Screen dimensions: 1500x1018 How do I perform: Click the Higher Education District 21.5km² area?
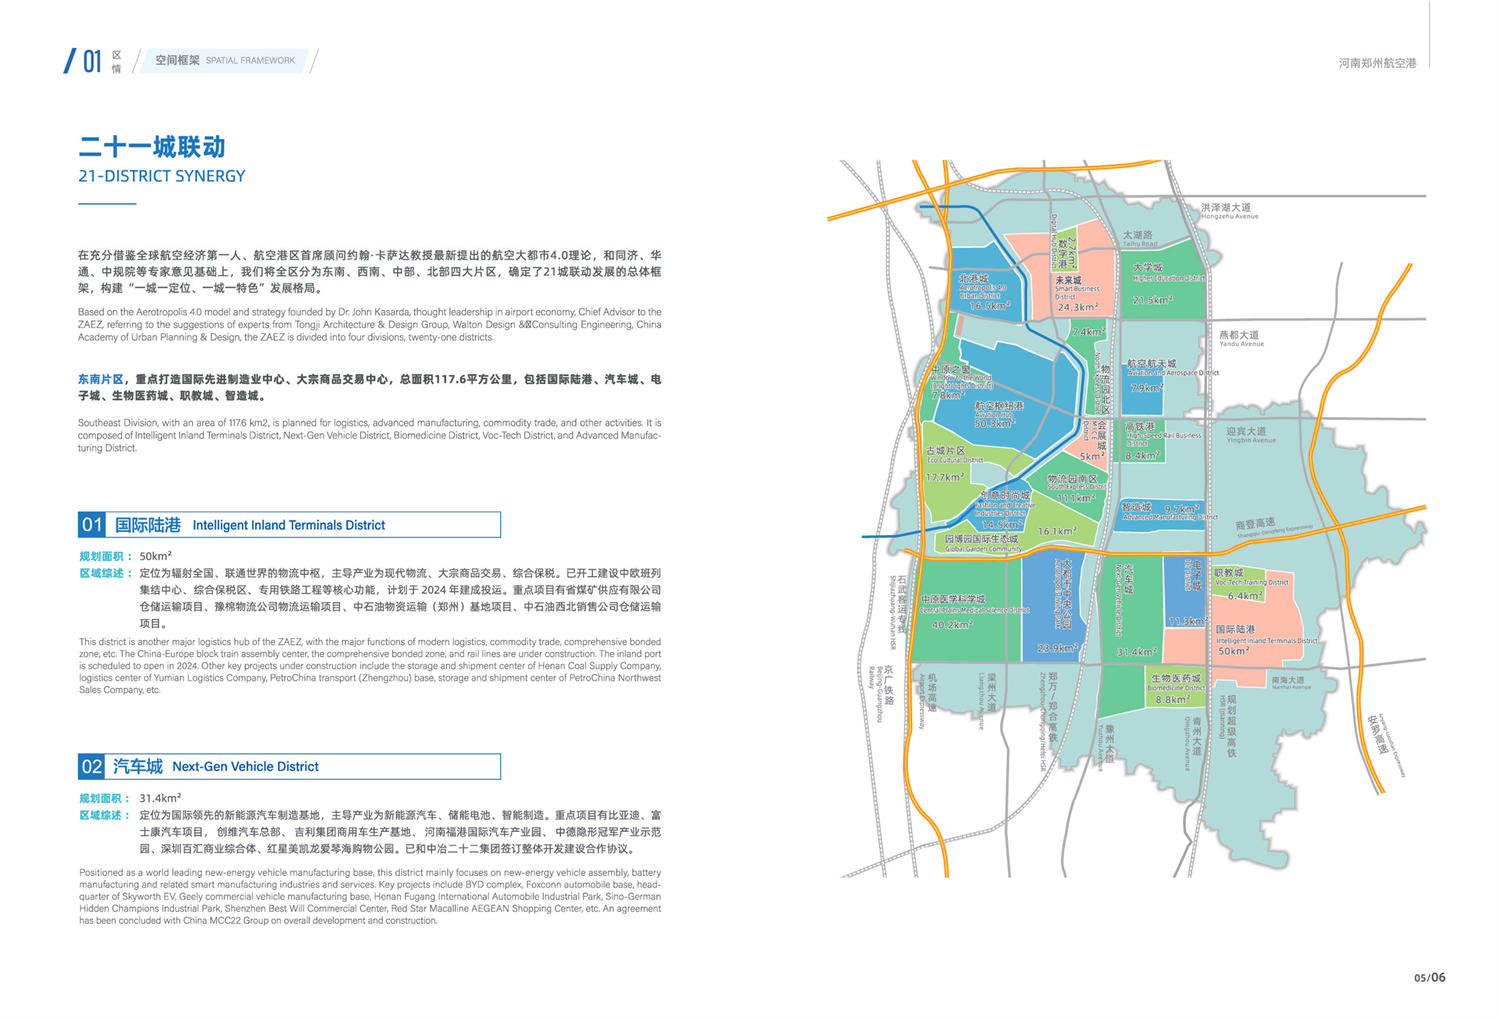tap(1160, 283)
